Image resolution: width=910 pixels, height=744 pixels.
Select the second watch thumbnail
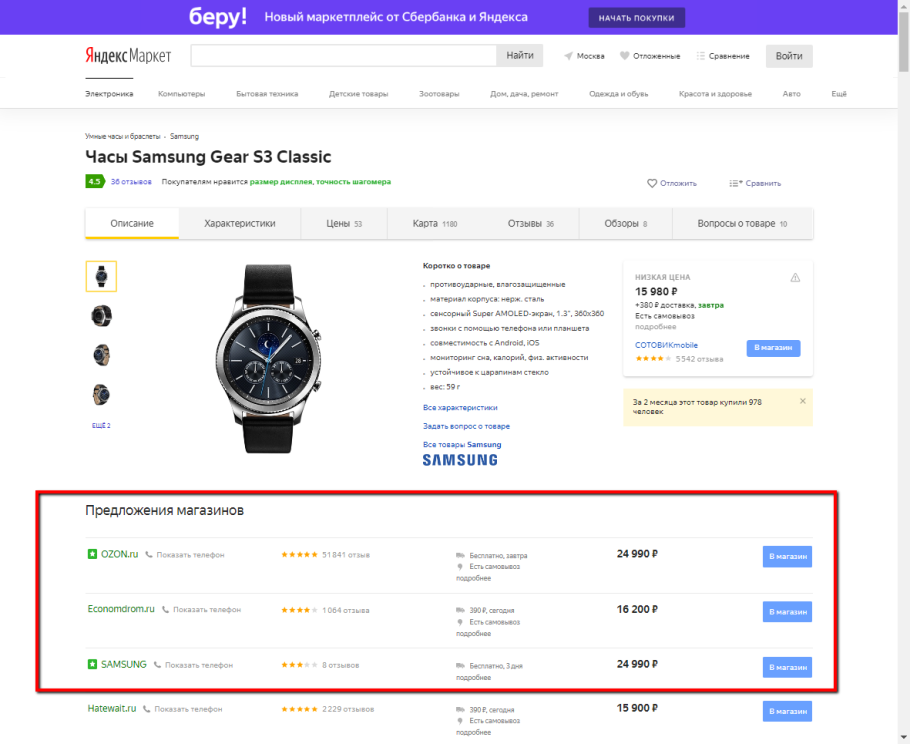click(101, 315)
